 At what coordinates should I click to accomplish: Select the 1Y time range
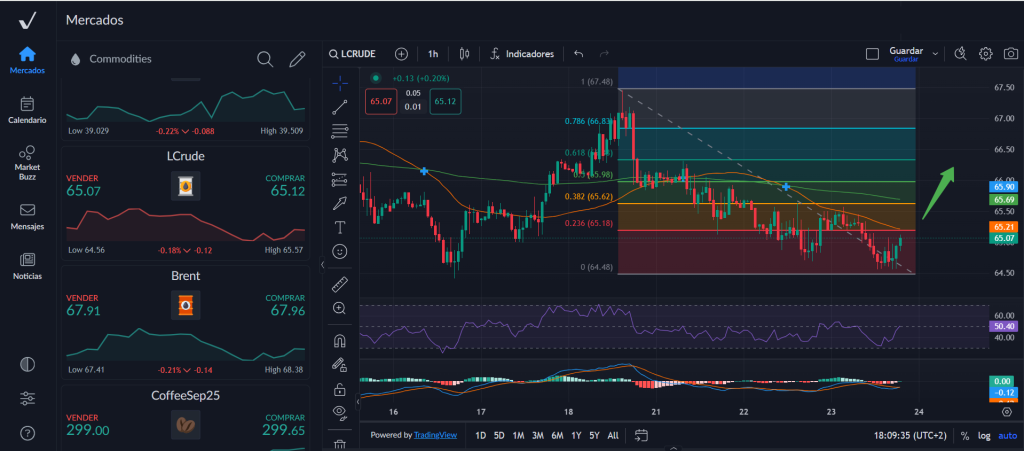[576, 435]
